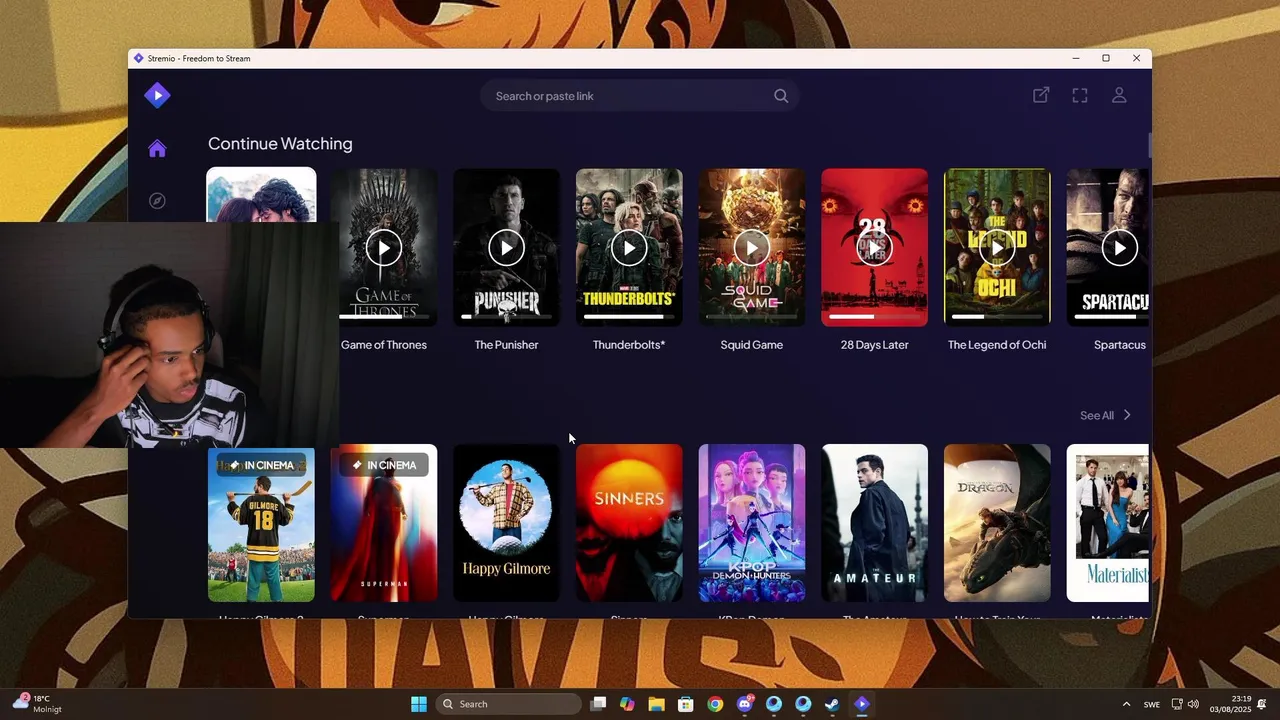Play The Punisher
Screen dimensions: 1280x720
[507, 248]
